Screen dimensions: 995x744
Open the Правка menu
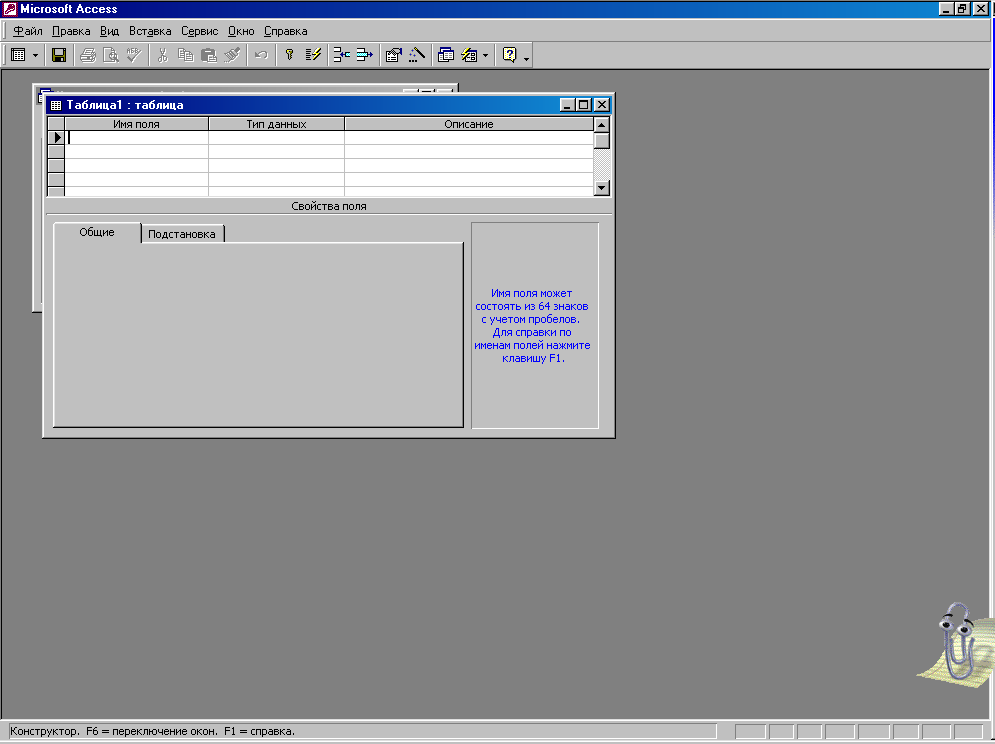(x=71, y=31)
